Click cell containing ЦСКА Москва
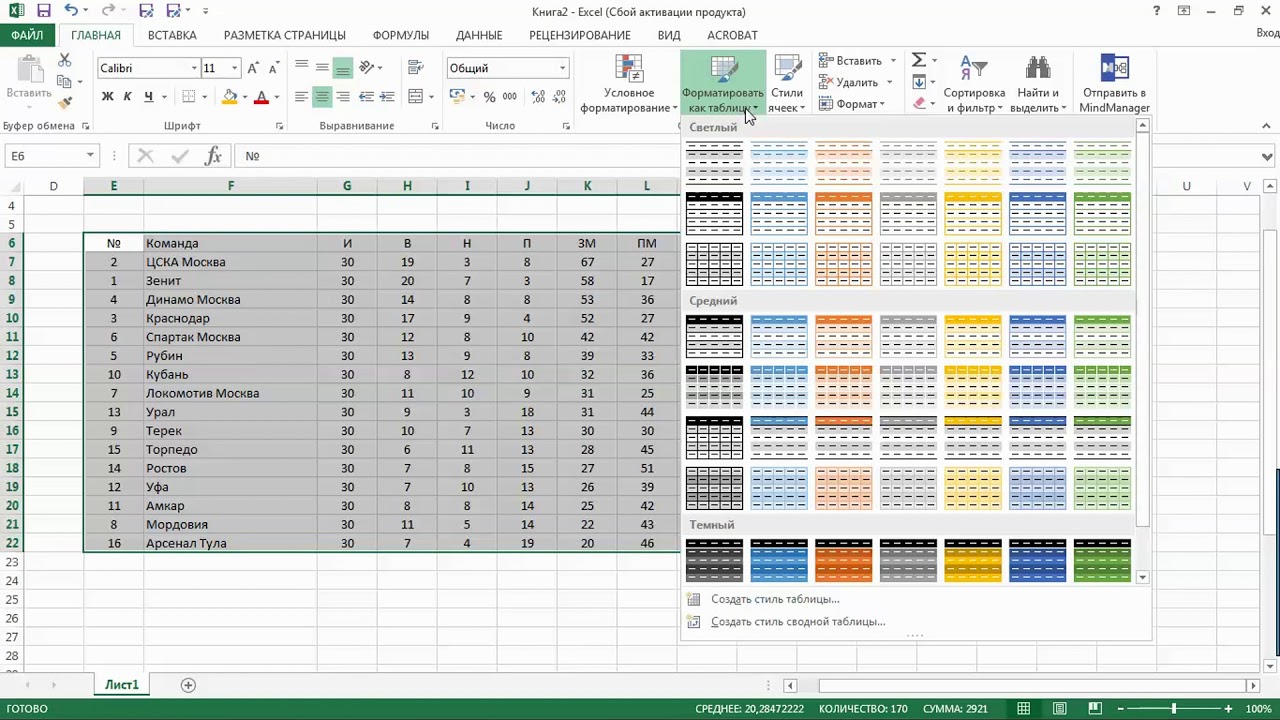 (230, 262)
